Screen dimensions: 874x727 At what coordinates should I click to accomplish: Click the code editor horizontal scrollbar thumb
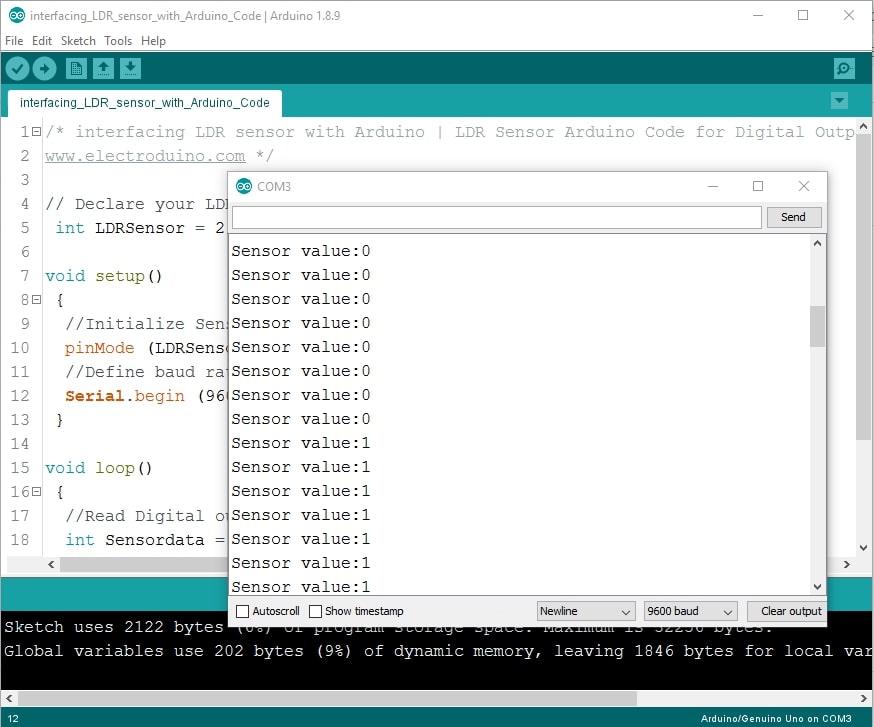point(144,564)
